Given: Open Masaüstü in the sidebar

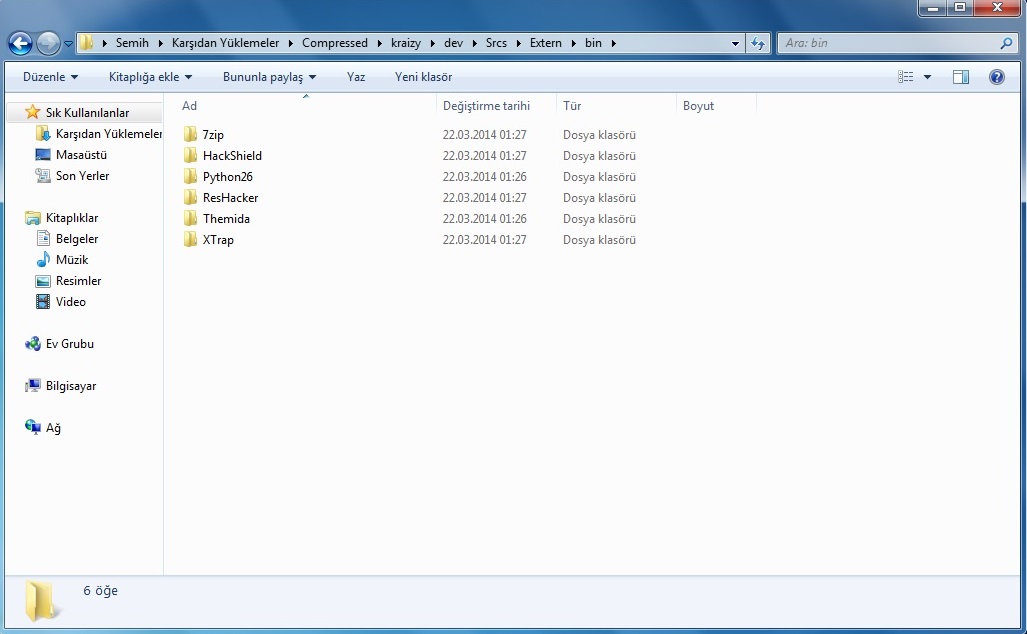Looking at the screenshot, I should pyautogui.click(x=81, y=155).
